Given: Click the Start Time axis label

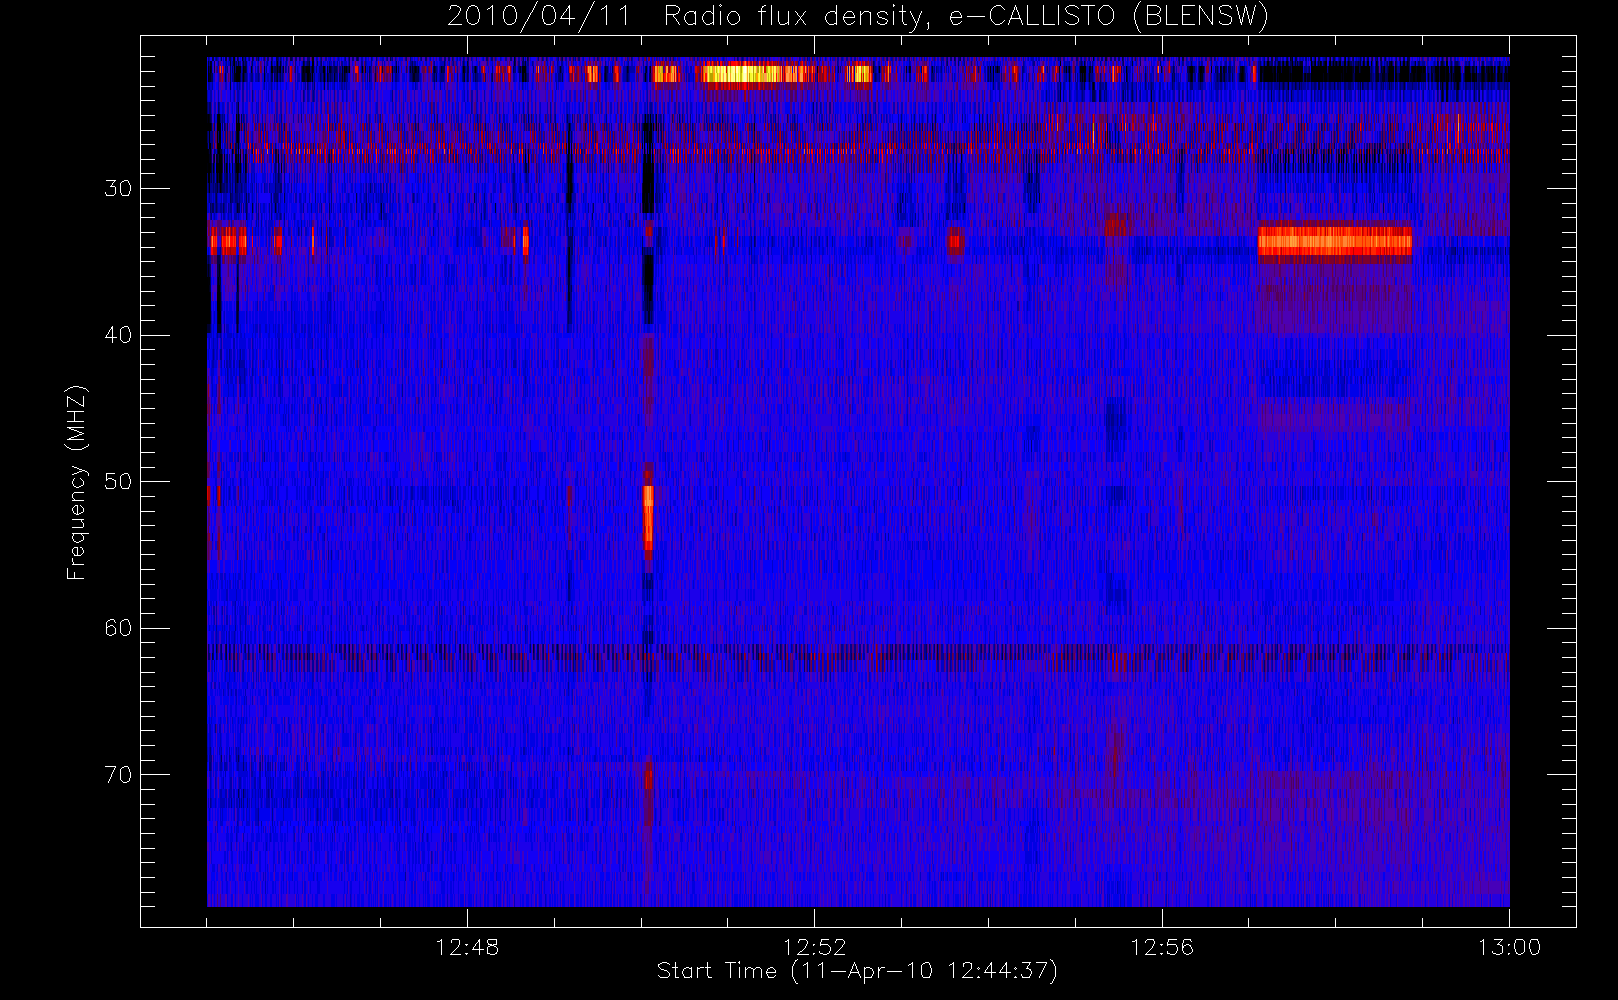Looking at the screenshot, I should 857,971.
